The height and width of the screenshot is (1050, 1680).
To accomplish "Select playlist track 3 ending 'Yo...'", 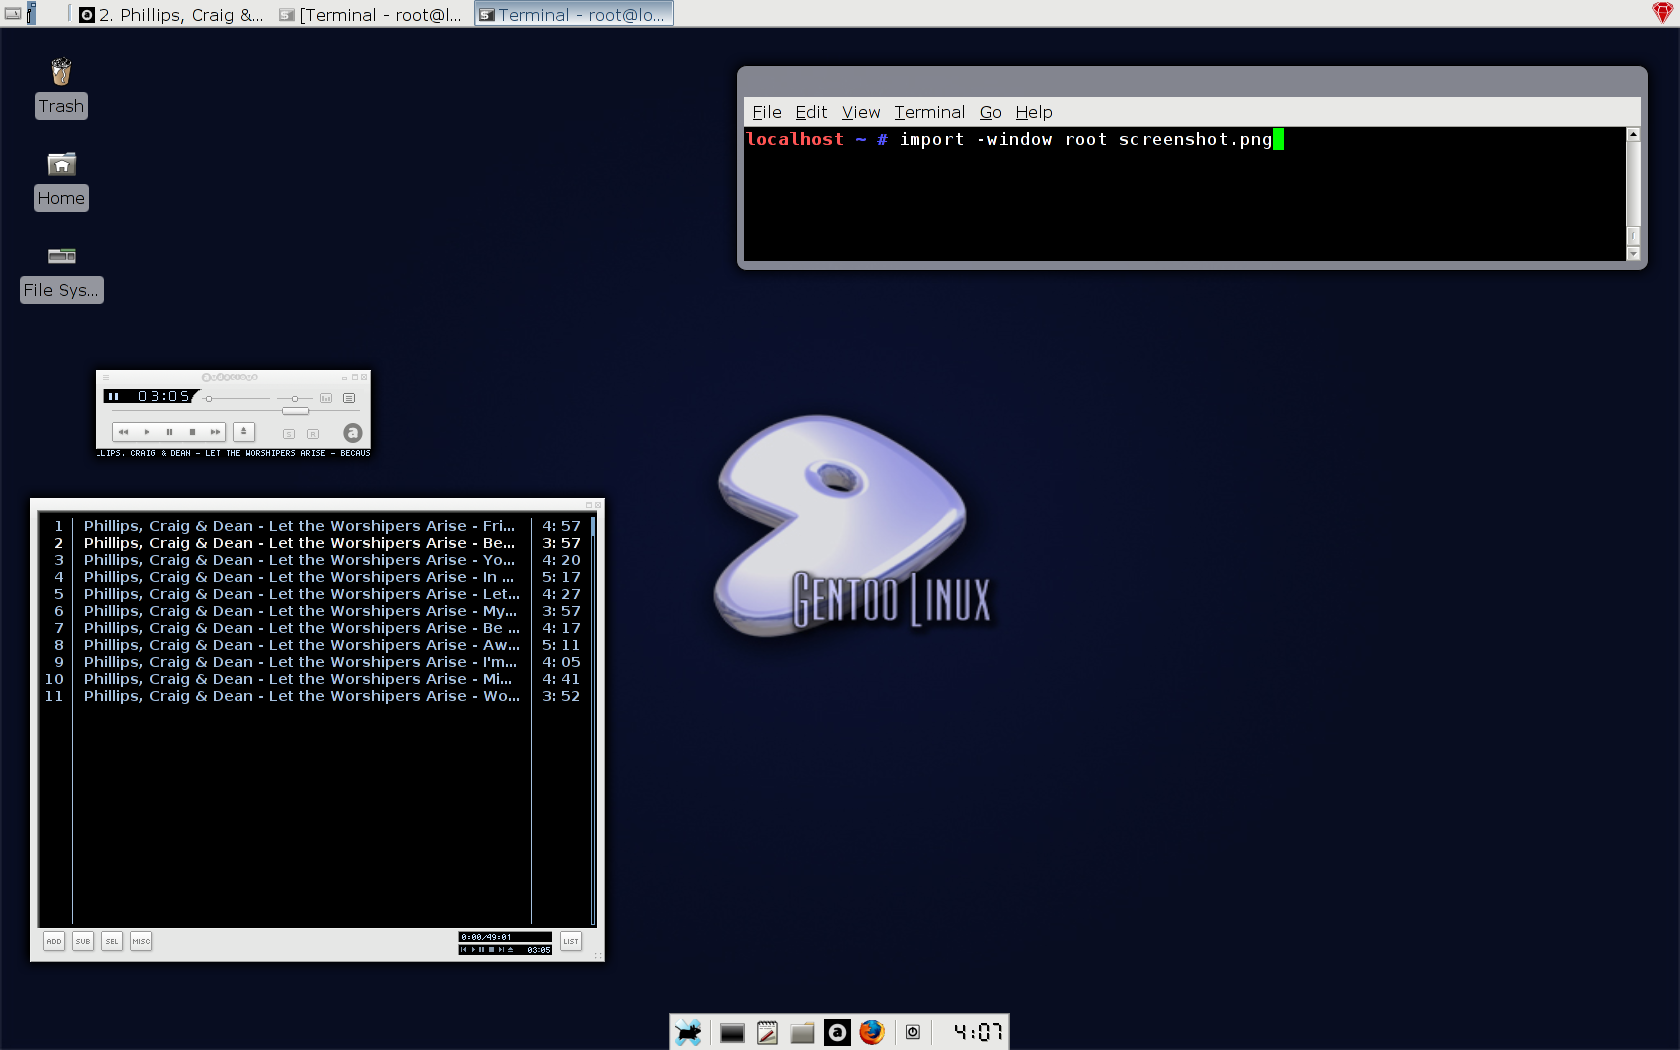I will click(x=312, y=560).
